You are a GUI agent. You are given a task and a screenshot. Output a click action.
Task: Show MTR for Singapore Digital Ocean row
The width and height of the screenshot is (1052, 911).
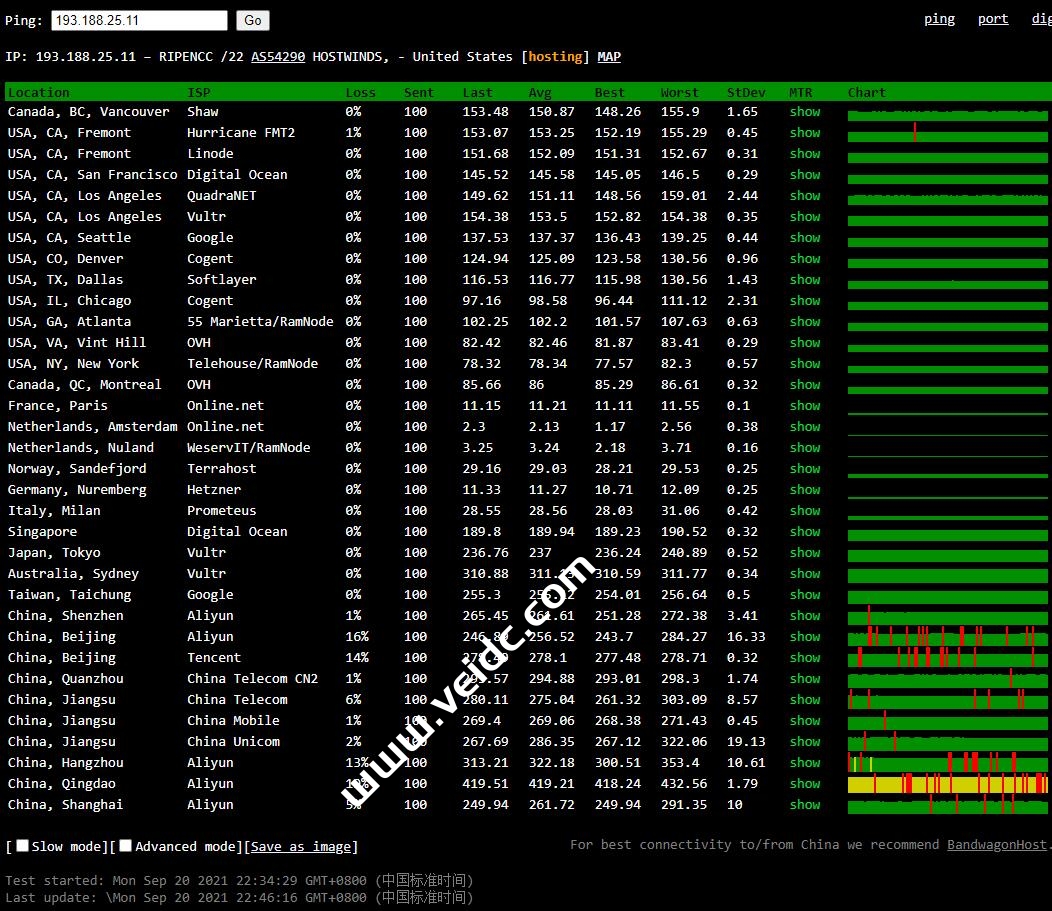tap(804, 532)
